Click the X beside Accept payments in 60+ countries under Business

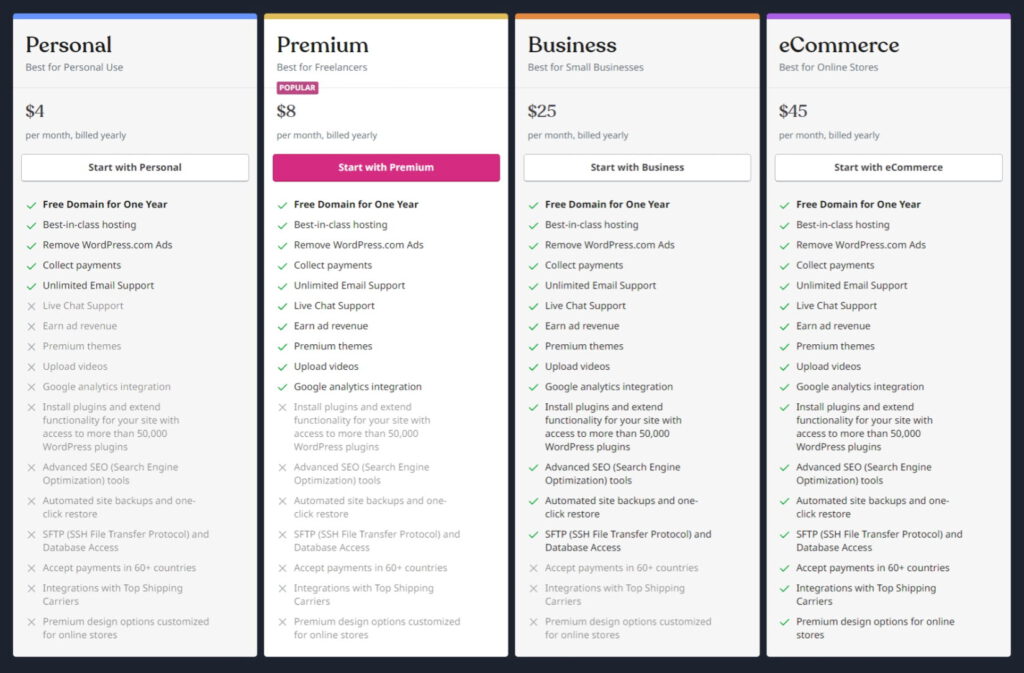click(532, 567)
